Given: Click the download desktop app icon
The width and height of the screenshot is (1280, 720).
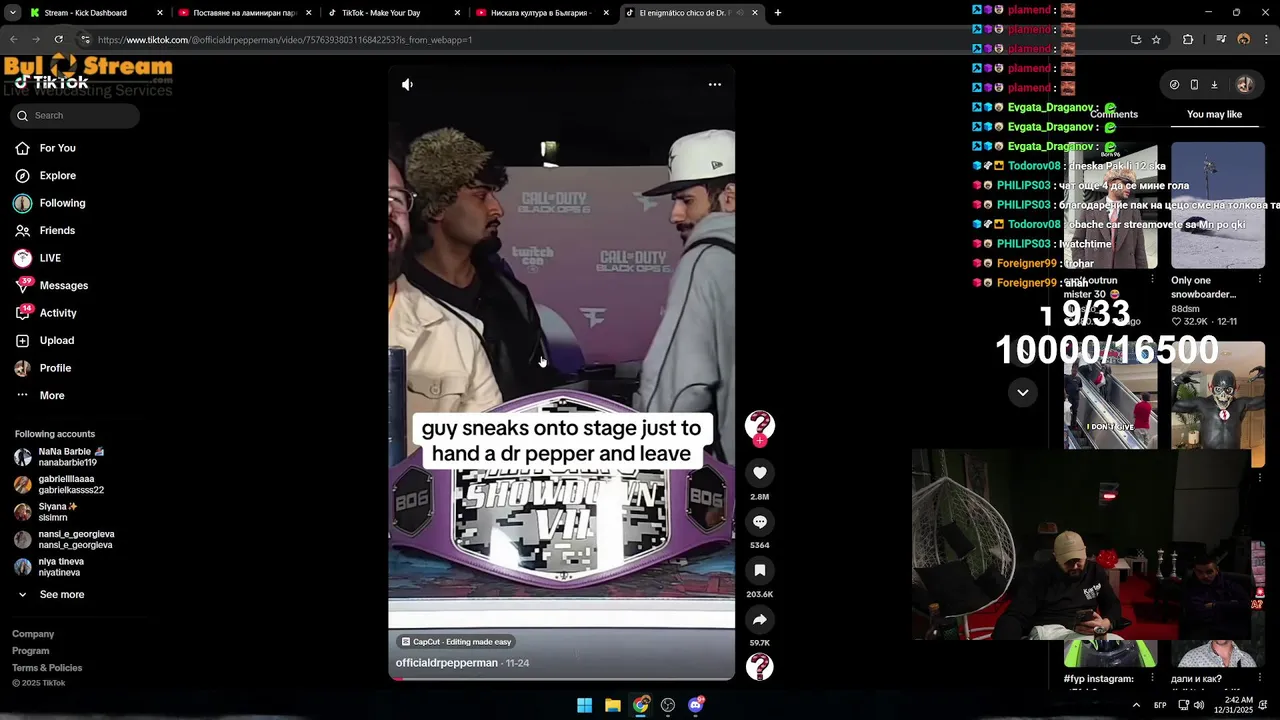Looking at the screenshot, I should tap(1214, 85).
